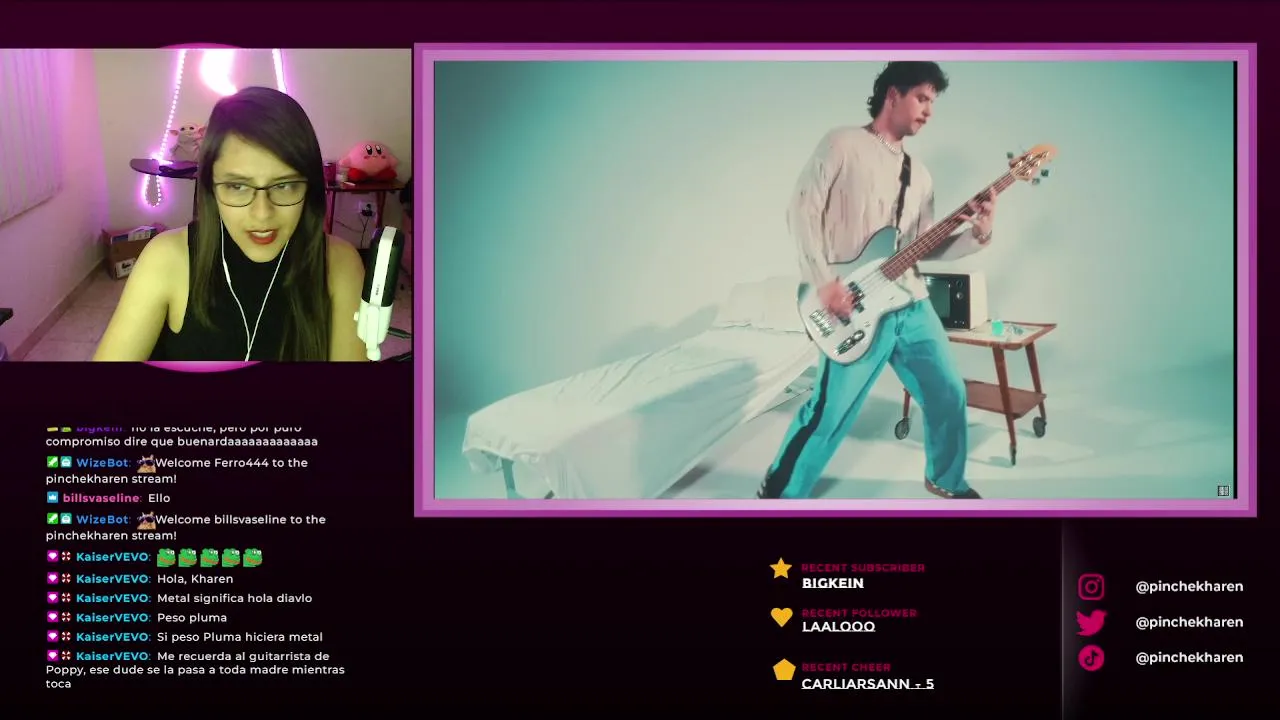This screenshot has width=1280, height=720.
Task: Click WizeBot username on the billsvaseline welcome
Action: [103, 520]
